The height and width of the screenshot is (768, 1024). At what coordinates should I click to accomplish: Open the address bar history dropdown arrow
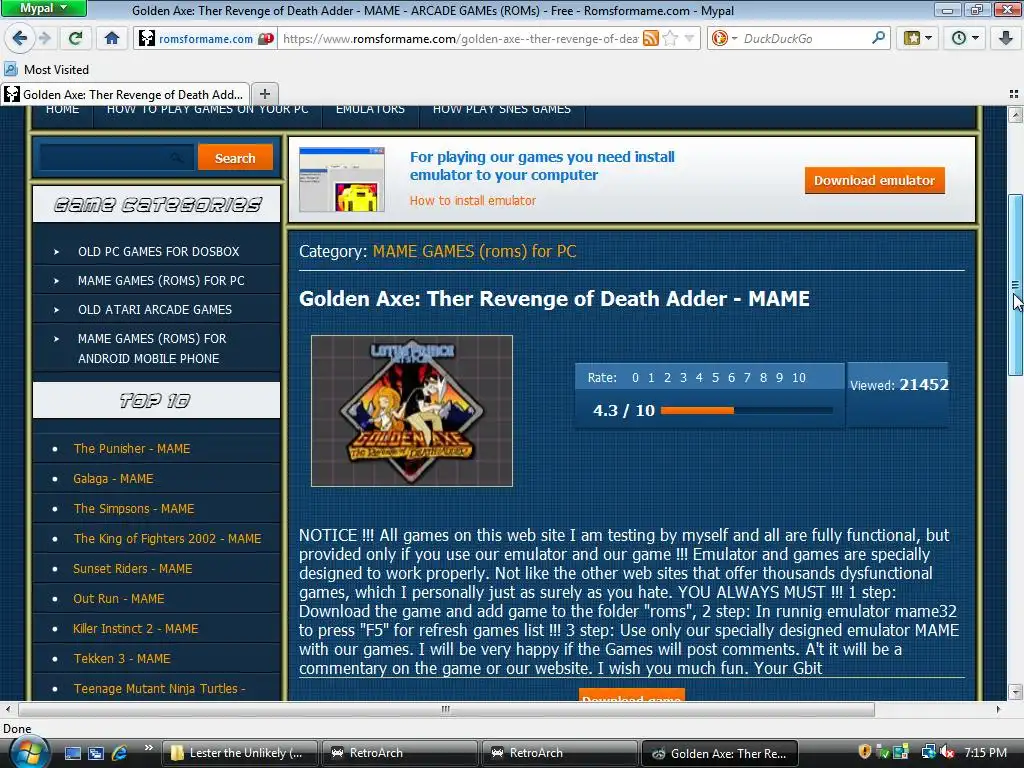689,39
